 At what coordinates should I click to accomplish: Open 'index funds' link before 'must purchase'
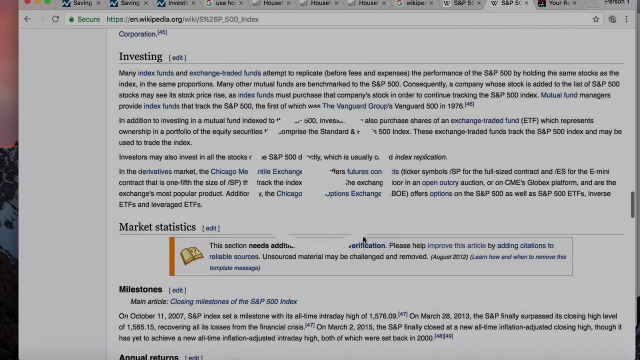point(256,95)
